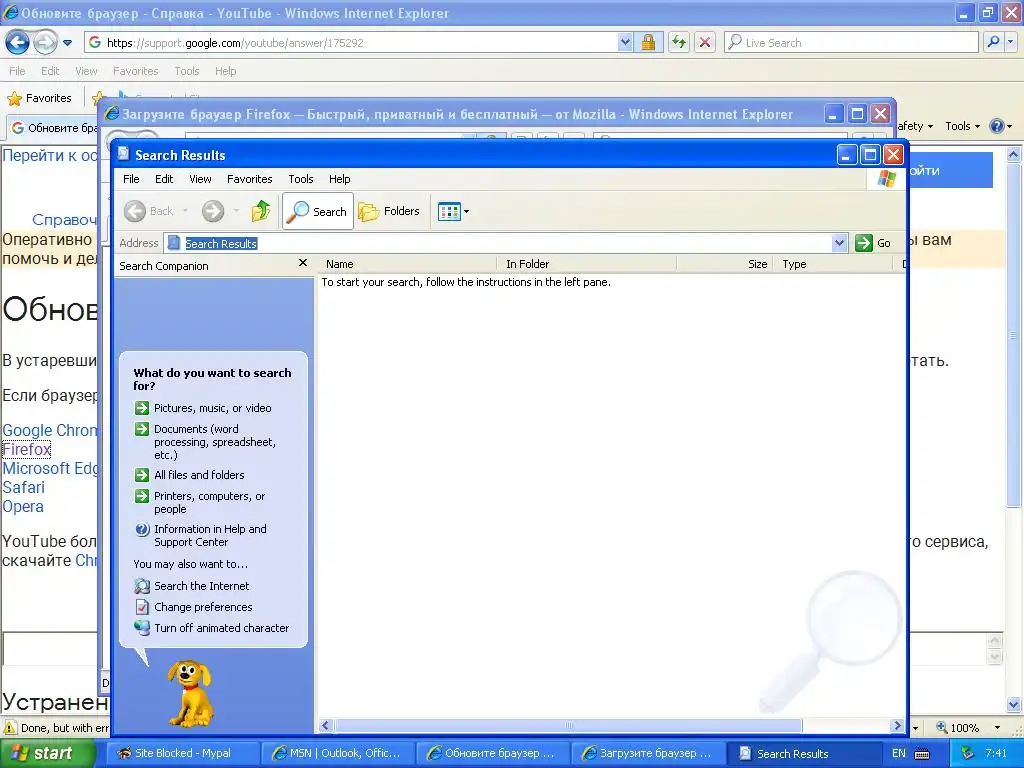Viewport: 1024px width, 768px height.
Task: Click the Live Search magnifier button
Action: [993, 42]
